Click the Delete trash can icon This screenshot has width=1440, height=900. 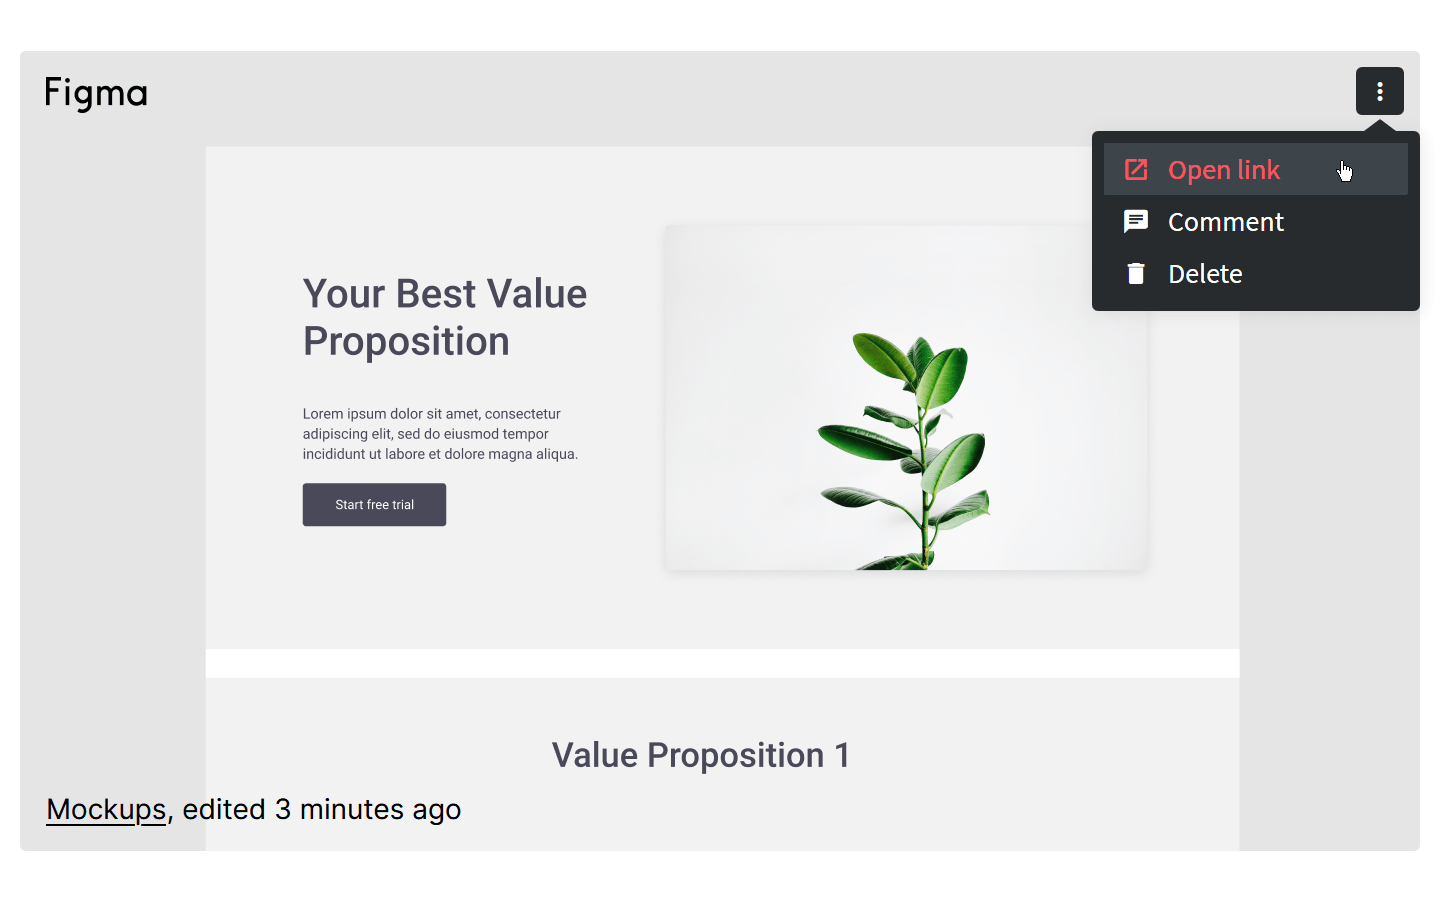click(x=1136, y=273)
